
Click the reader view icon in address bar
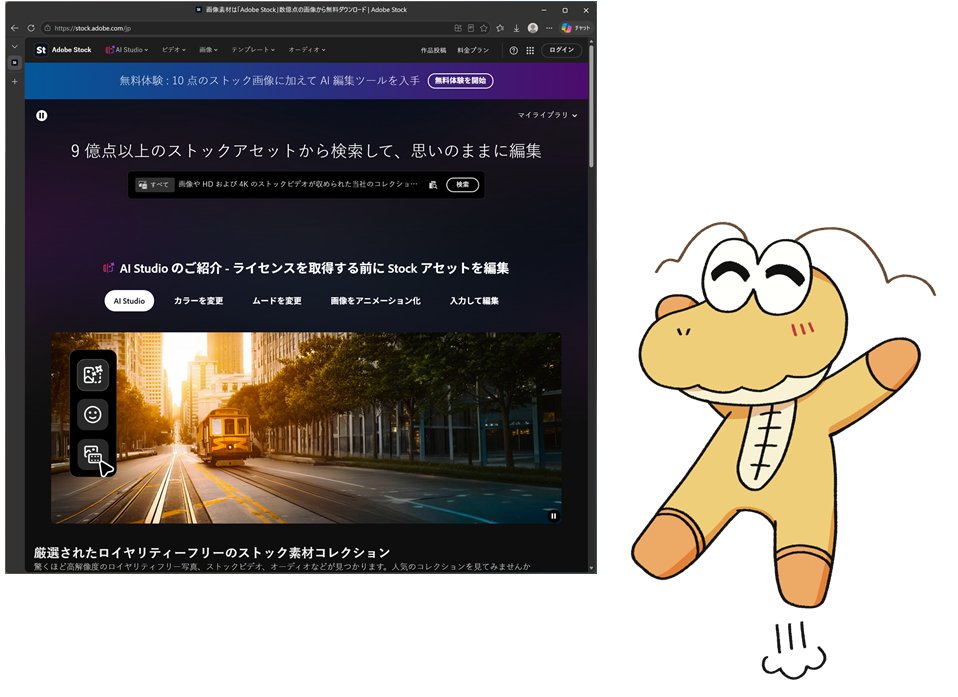click(x=470, y=28)
